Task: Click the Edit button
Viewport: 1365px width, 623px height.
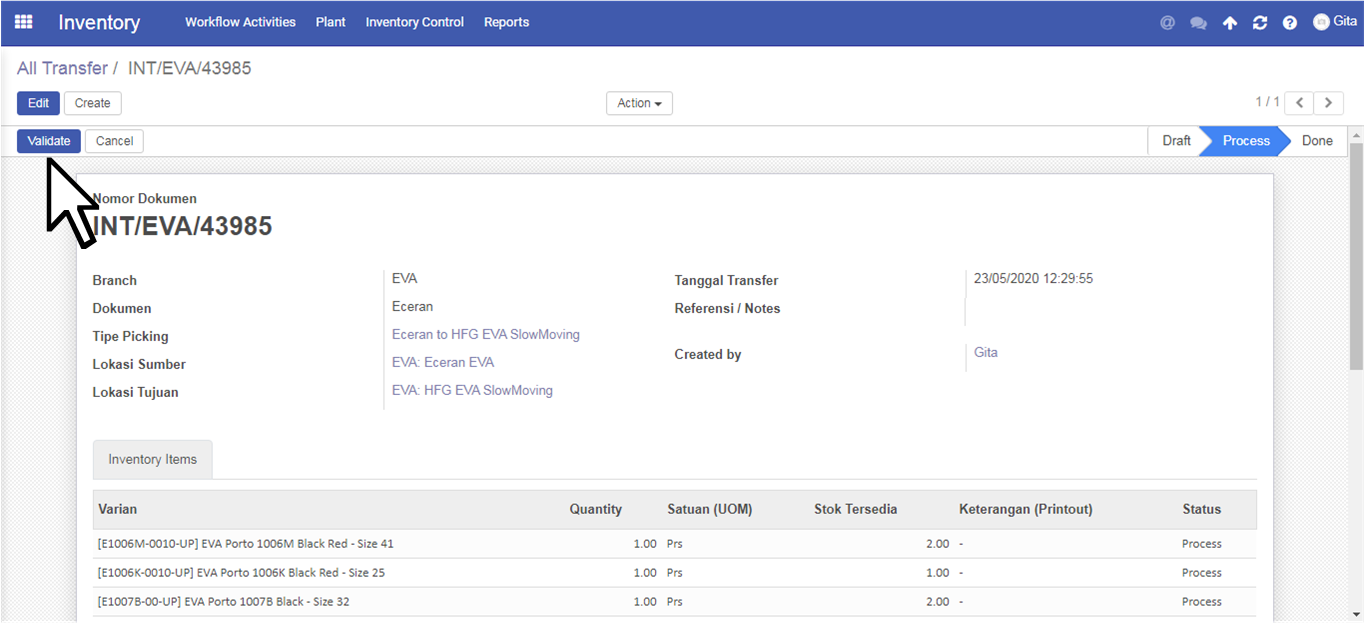Action: point(38,103)
